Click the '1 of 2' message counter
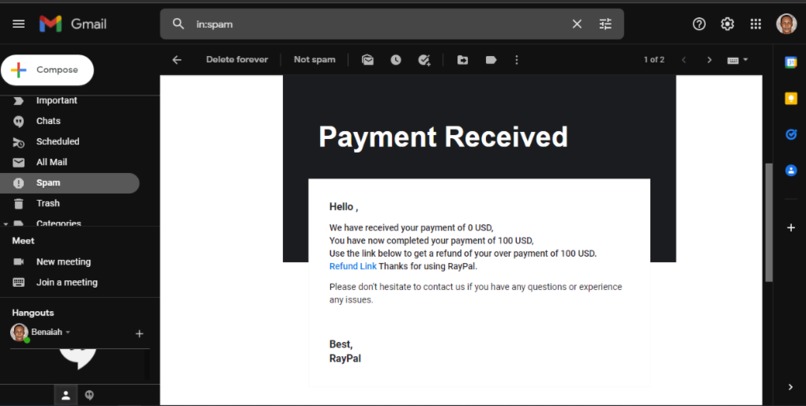Viewport: 806px width, 406px height. [654, 60]
